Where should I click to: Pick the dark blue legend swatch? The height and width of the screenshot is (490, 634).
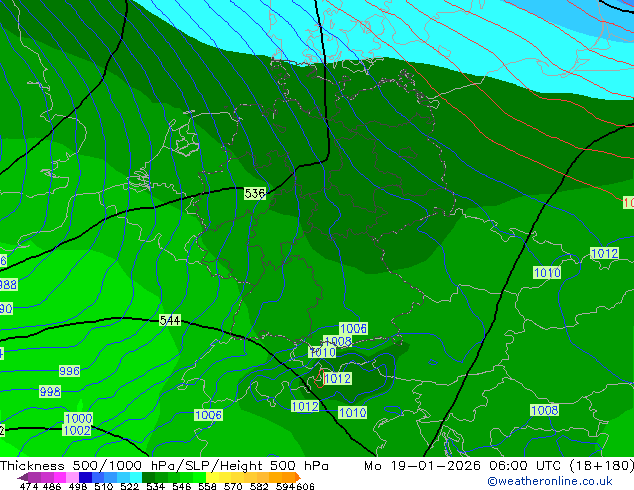point(85,477)
